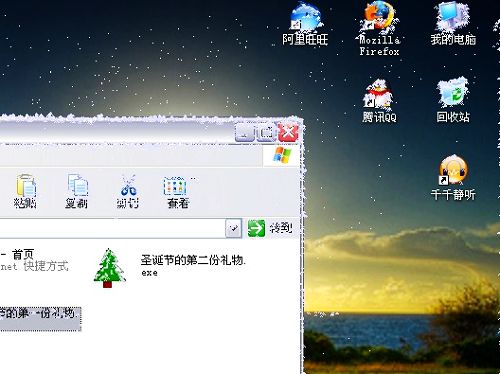This screenshot has width=500, height=374.
Task: Open the 腾讯QQ desktop shortcut
Action: tap(379, 101)
